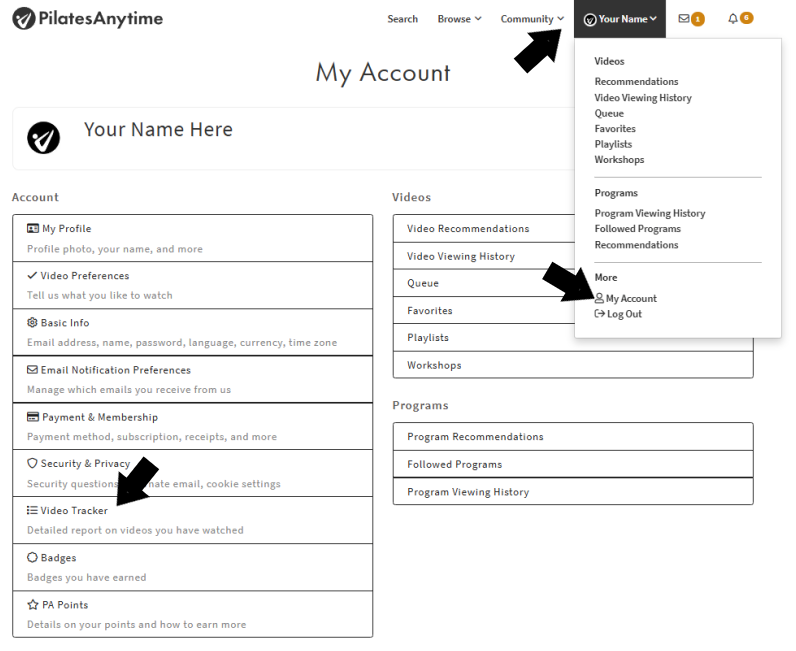Viewport: 796px width, 651px height.
Task: Open Program Viewing History row in Programs list
Action: 573,492
